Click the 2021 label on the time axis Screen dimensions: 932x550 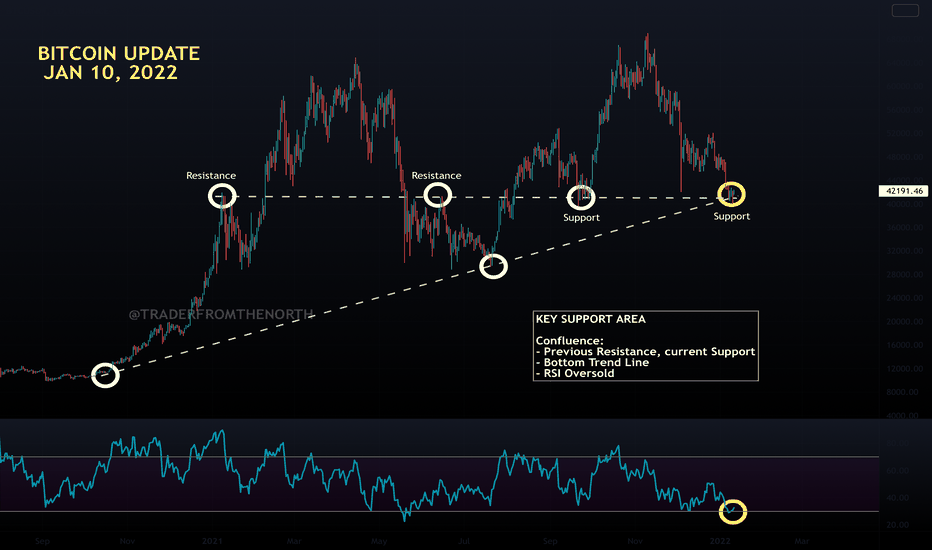coord(212,541)
